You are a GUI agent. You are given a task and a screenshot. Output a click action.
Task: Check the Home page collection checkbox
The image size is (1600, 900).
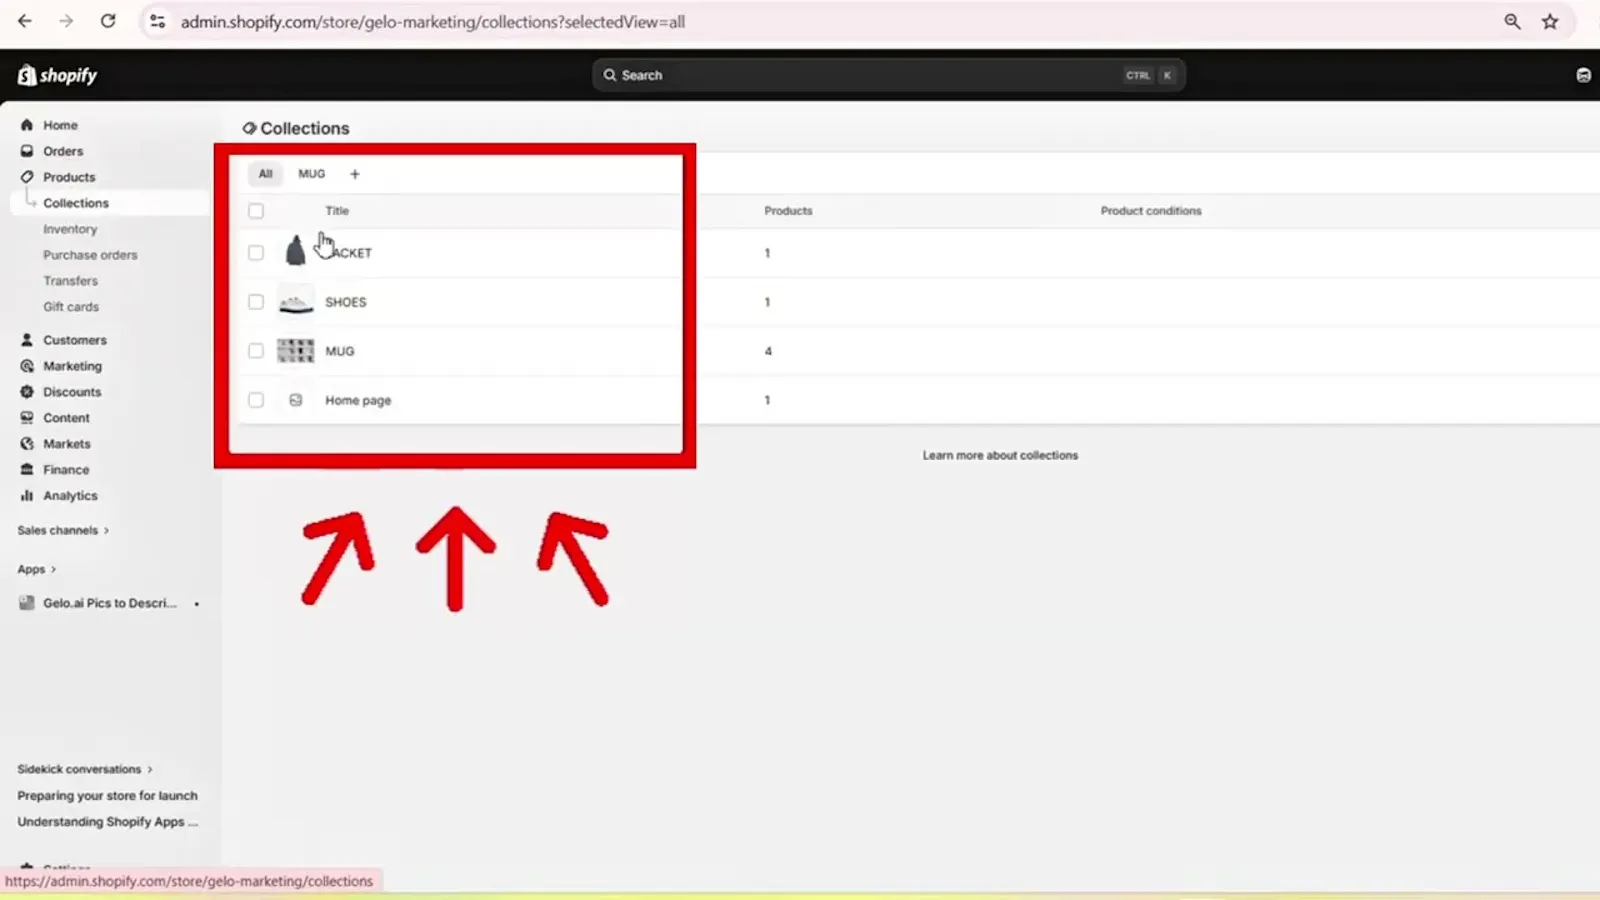[x=256, y=400]
